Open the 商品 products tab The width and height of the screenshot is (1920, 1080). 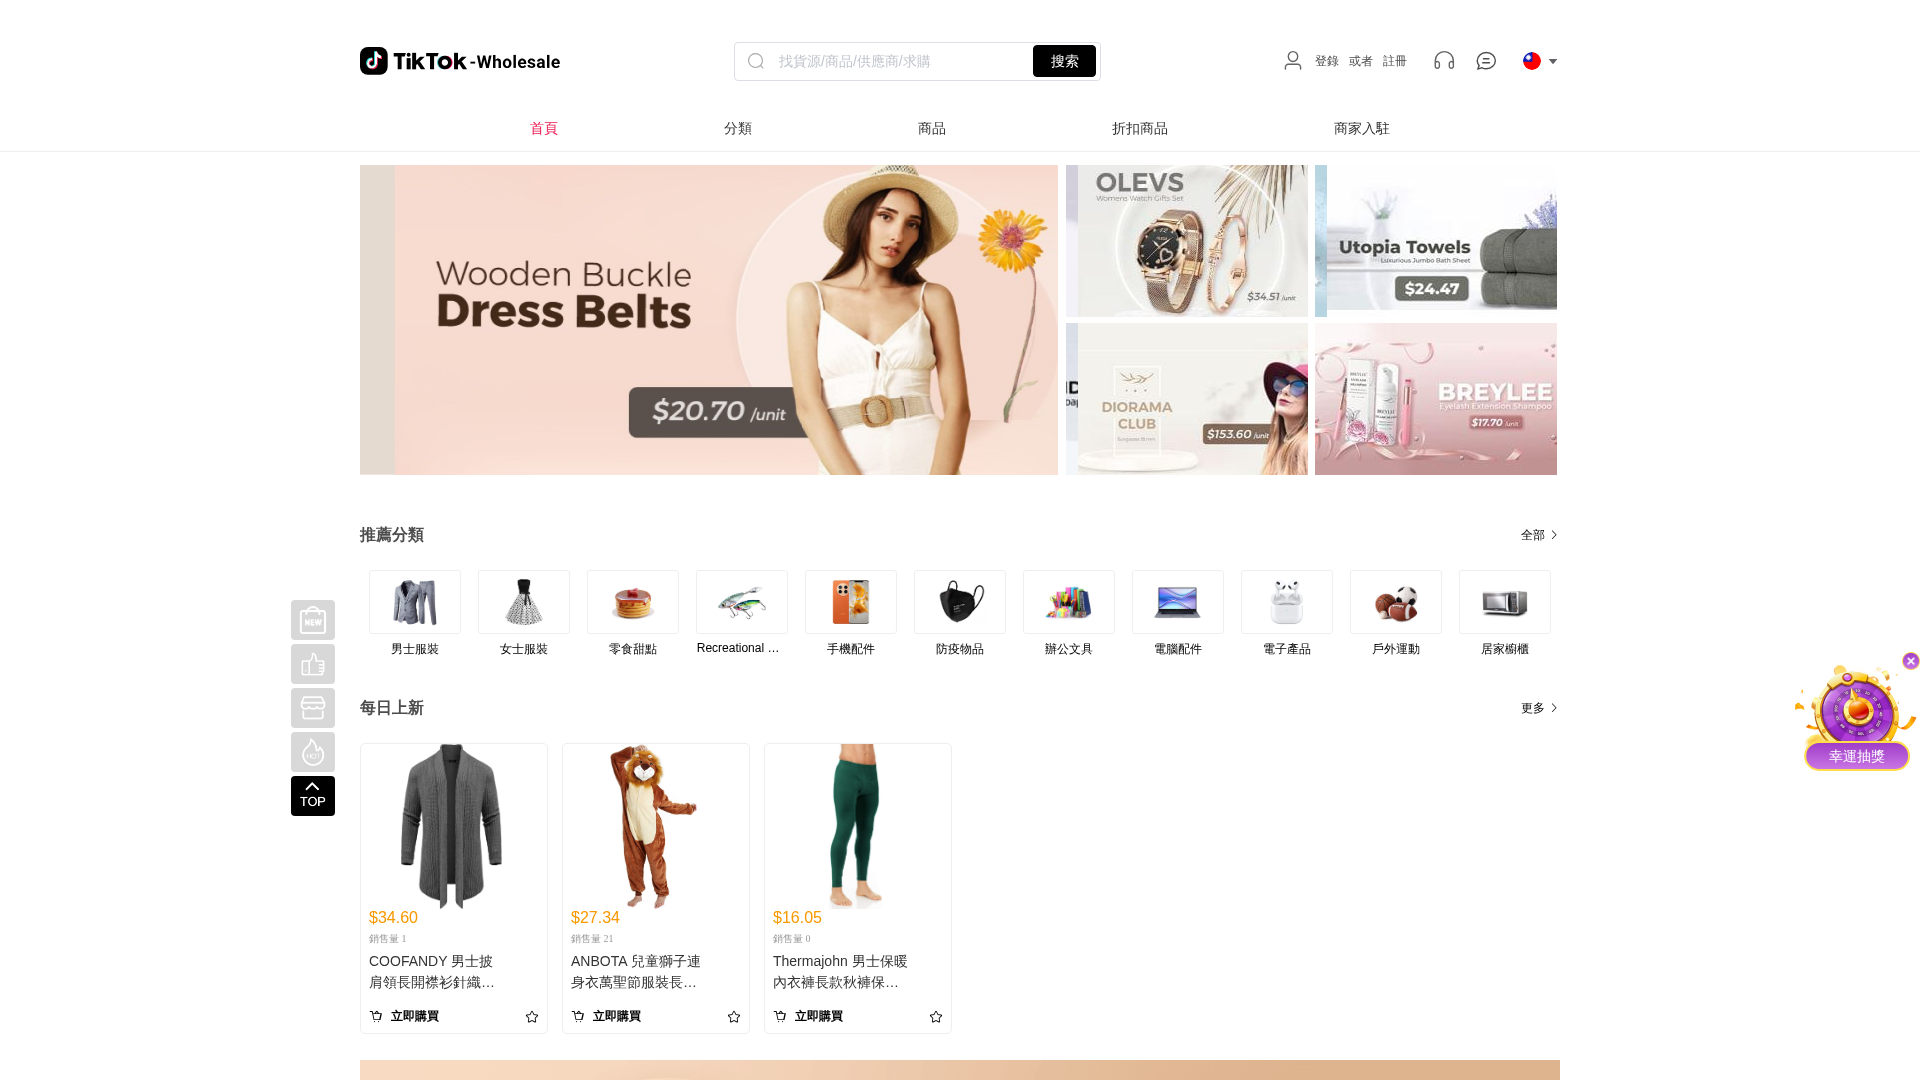(932, 128)
